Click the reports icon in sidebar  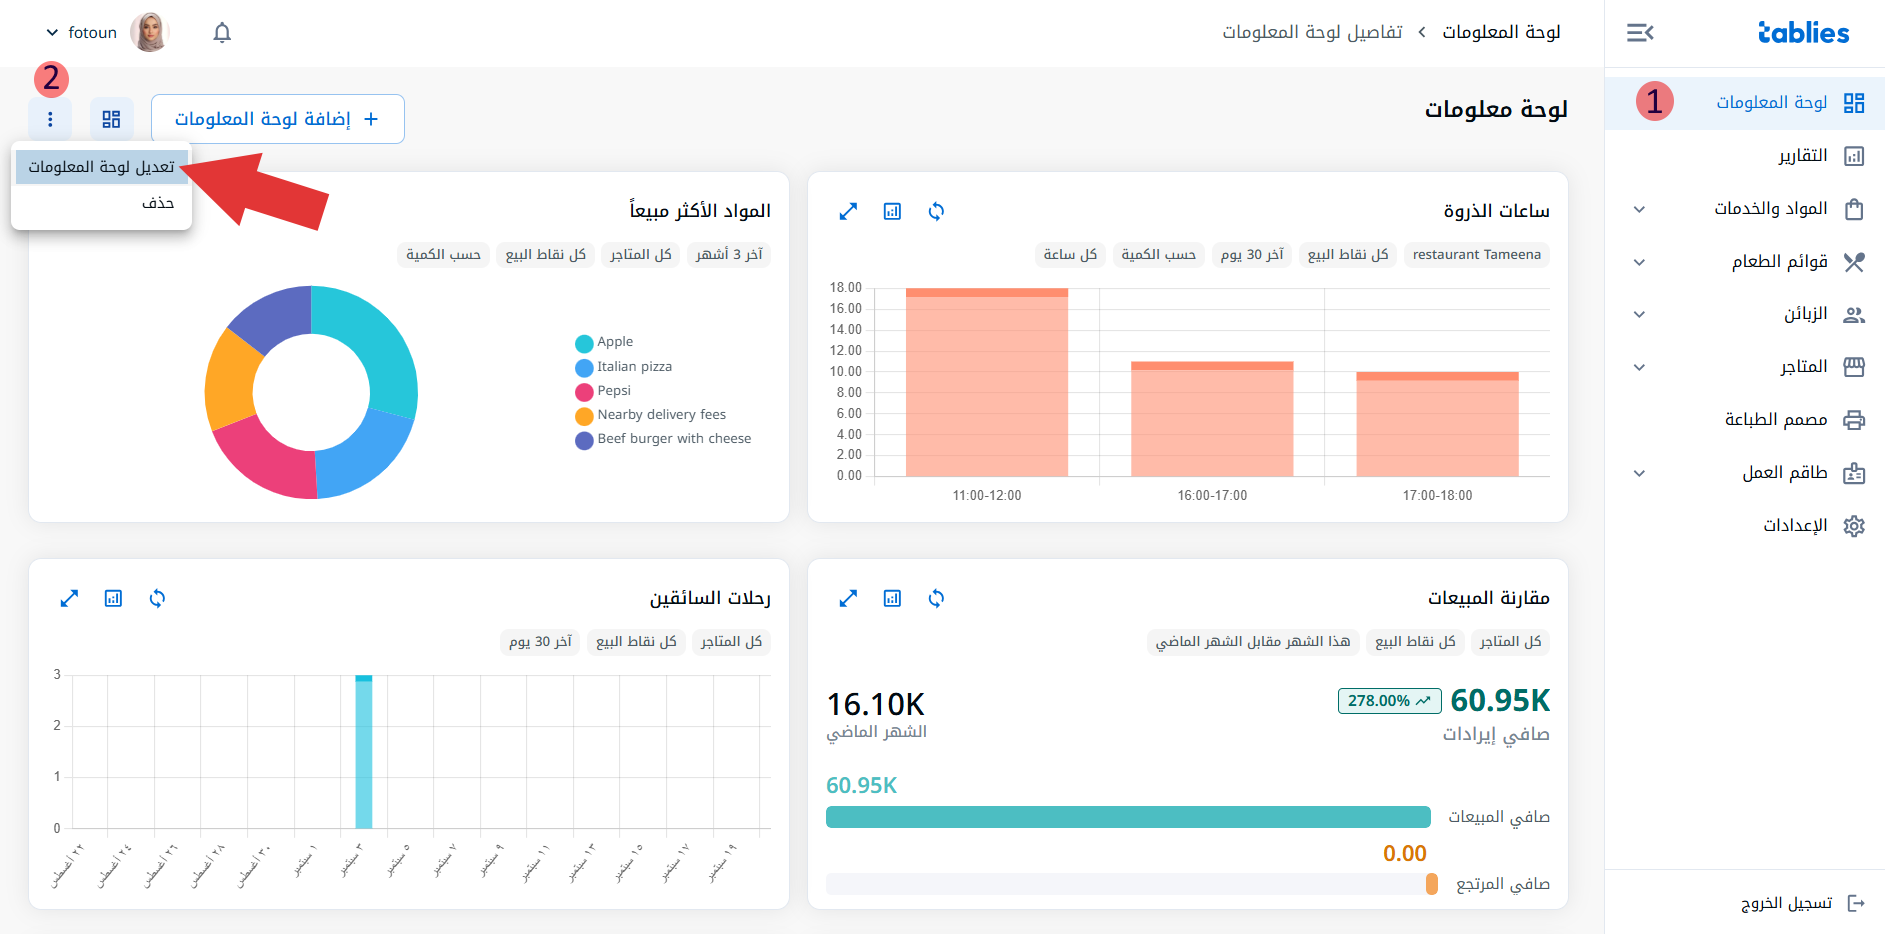(1854, 156)
